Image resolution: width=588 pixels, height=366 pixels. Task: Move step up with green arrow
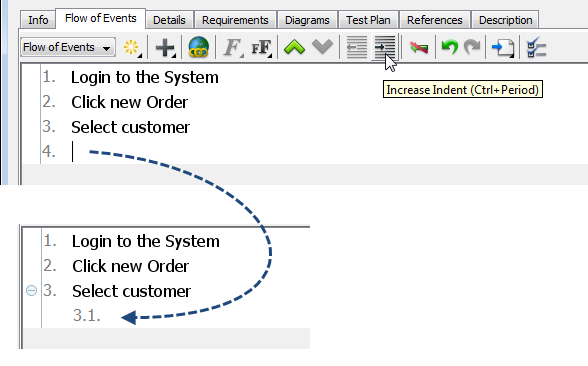[294, 48]
